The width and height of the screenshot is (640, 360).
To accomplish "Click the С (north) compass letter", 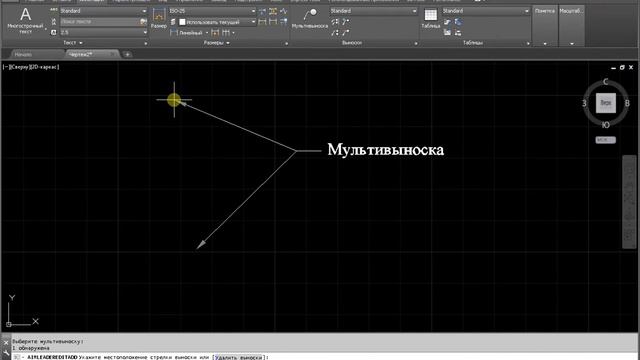I will [x=606, y=82].
